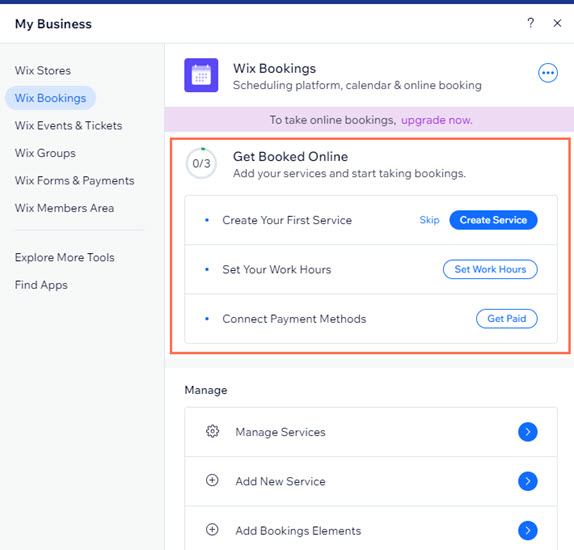
Task: Open Wix Forms & Payments section
Action: [x=74, y=181]
